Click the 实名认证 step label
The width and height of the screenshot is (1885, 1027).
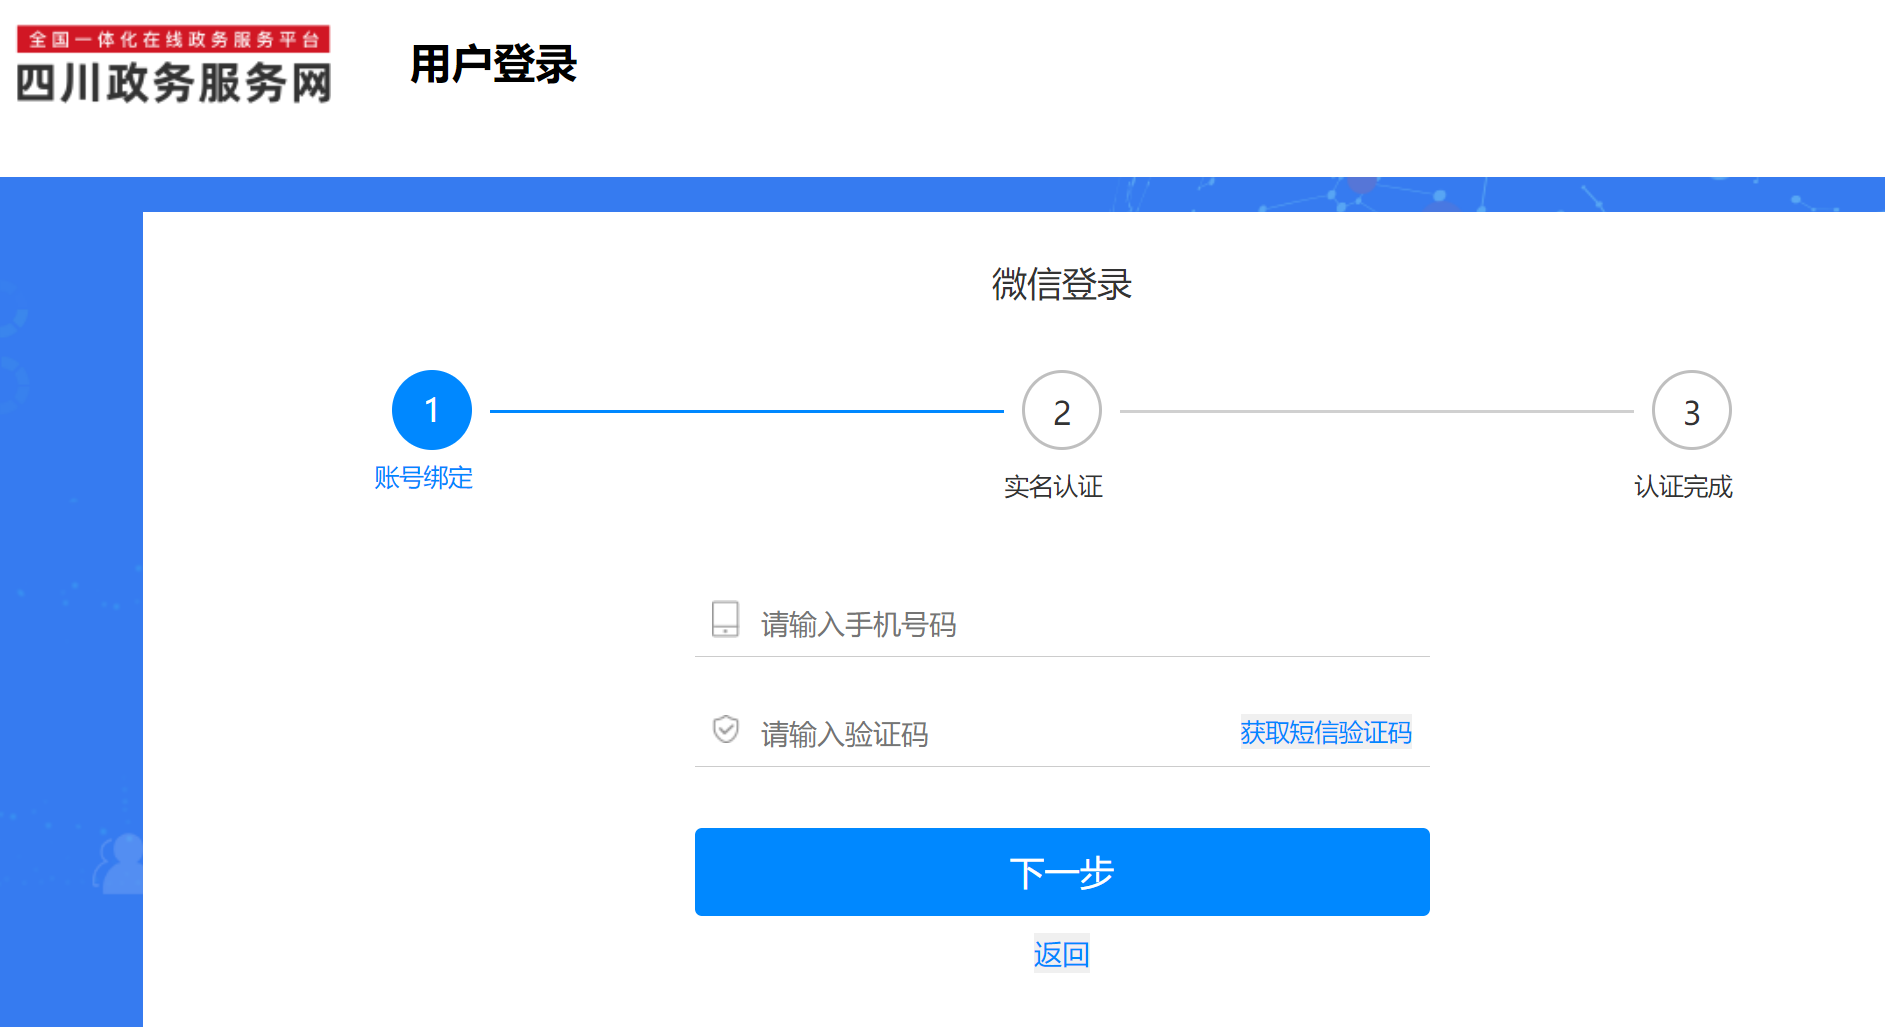pyautogui.click(x=1055, y=487)
